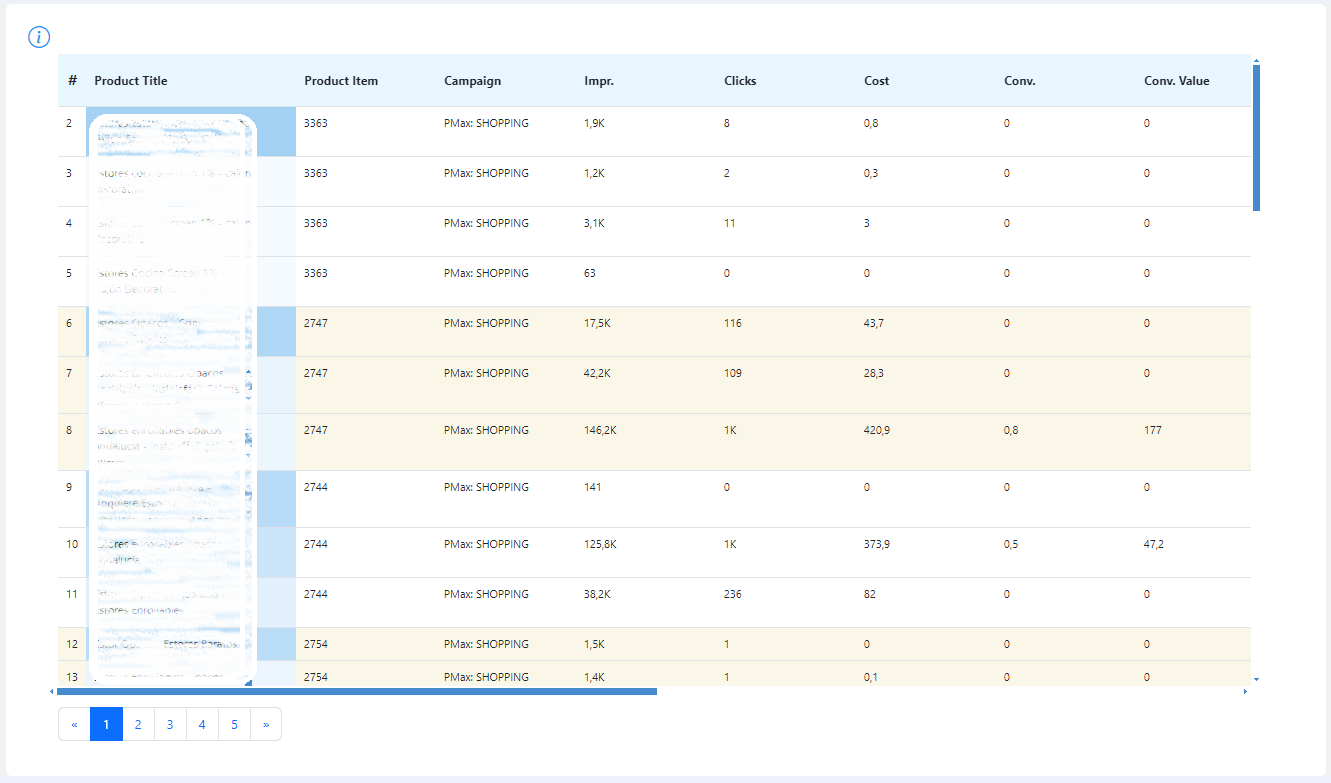This screenshot has width=1331, height=783.
Task: Click the vertical scrollbar thumb of table
Action: pos(1256,138)
